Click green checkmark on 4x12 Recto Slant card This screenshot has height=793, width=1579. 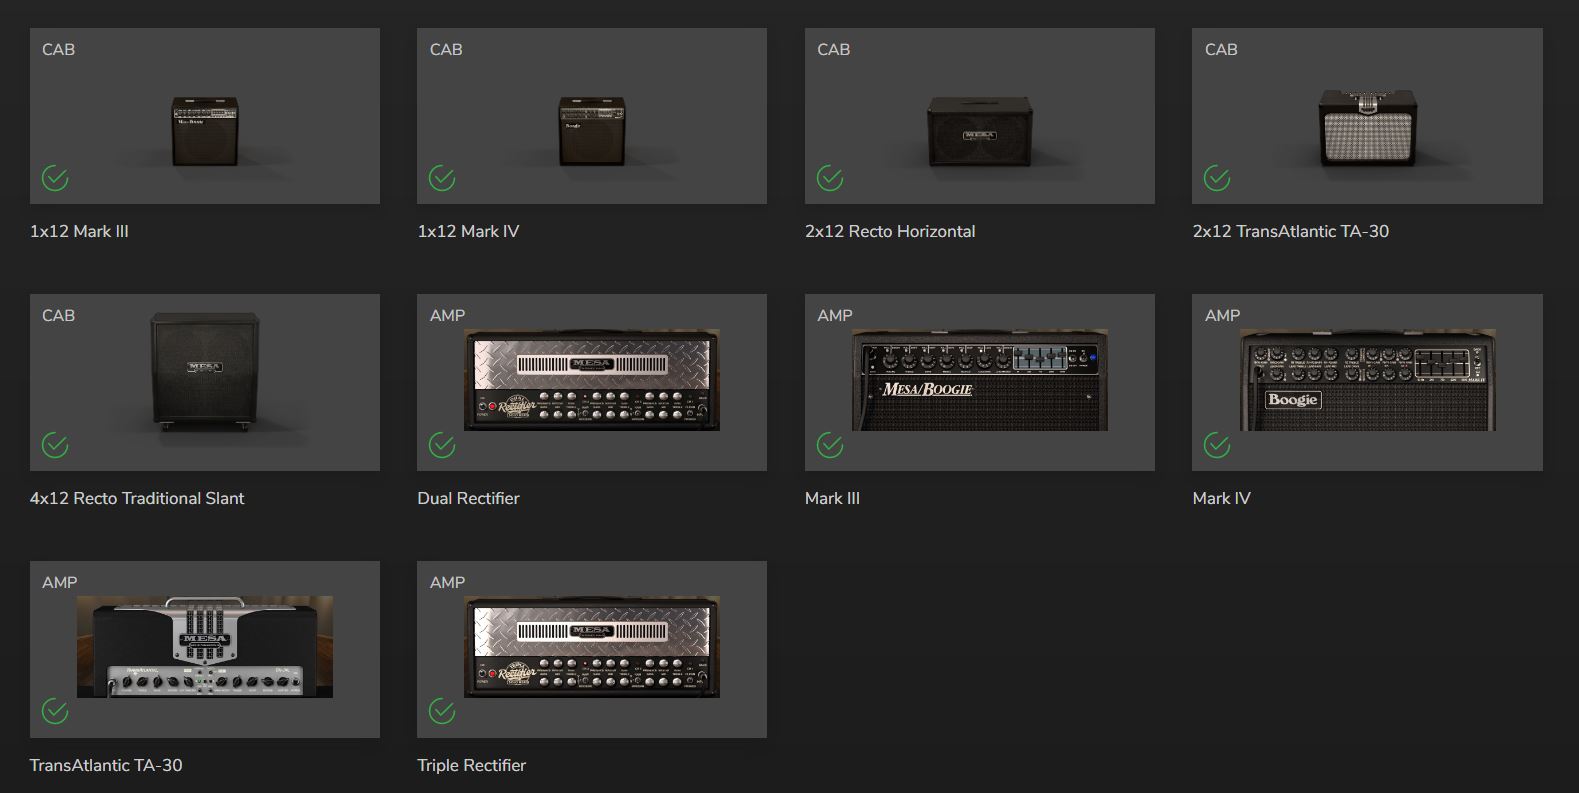tap(55, 445)
